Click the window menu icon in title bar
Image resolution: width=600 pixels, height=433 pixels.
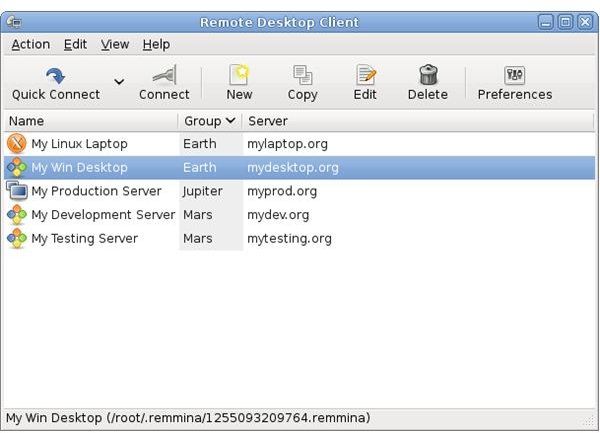14,22
